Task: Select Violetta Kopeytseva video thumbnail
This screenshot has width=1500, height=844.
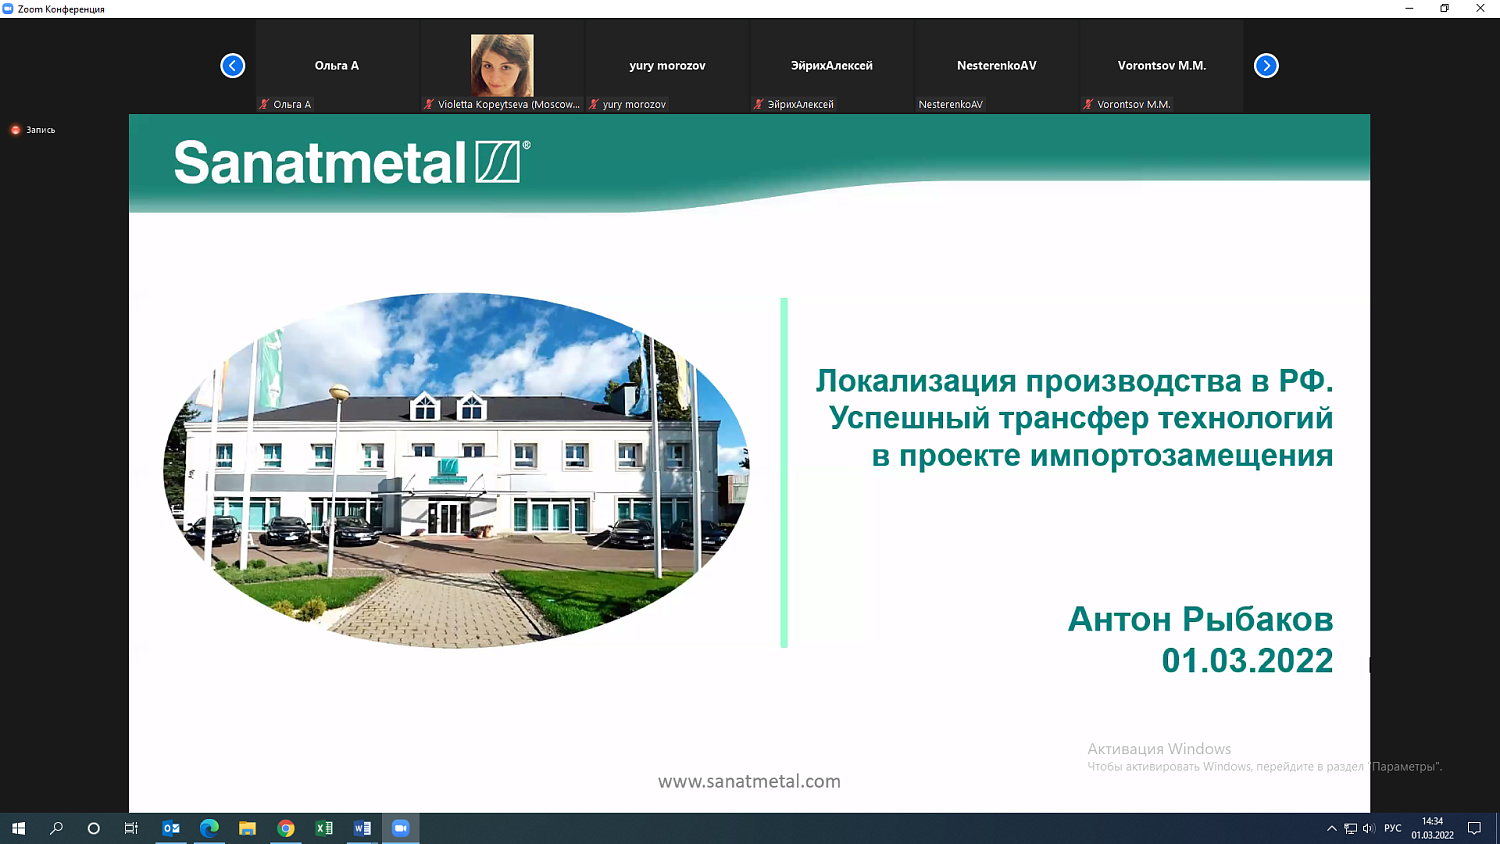Action: (x=502, y=66)
